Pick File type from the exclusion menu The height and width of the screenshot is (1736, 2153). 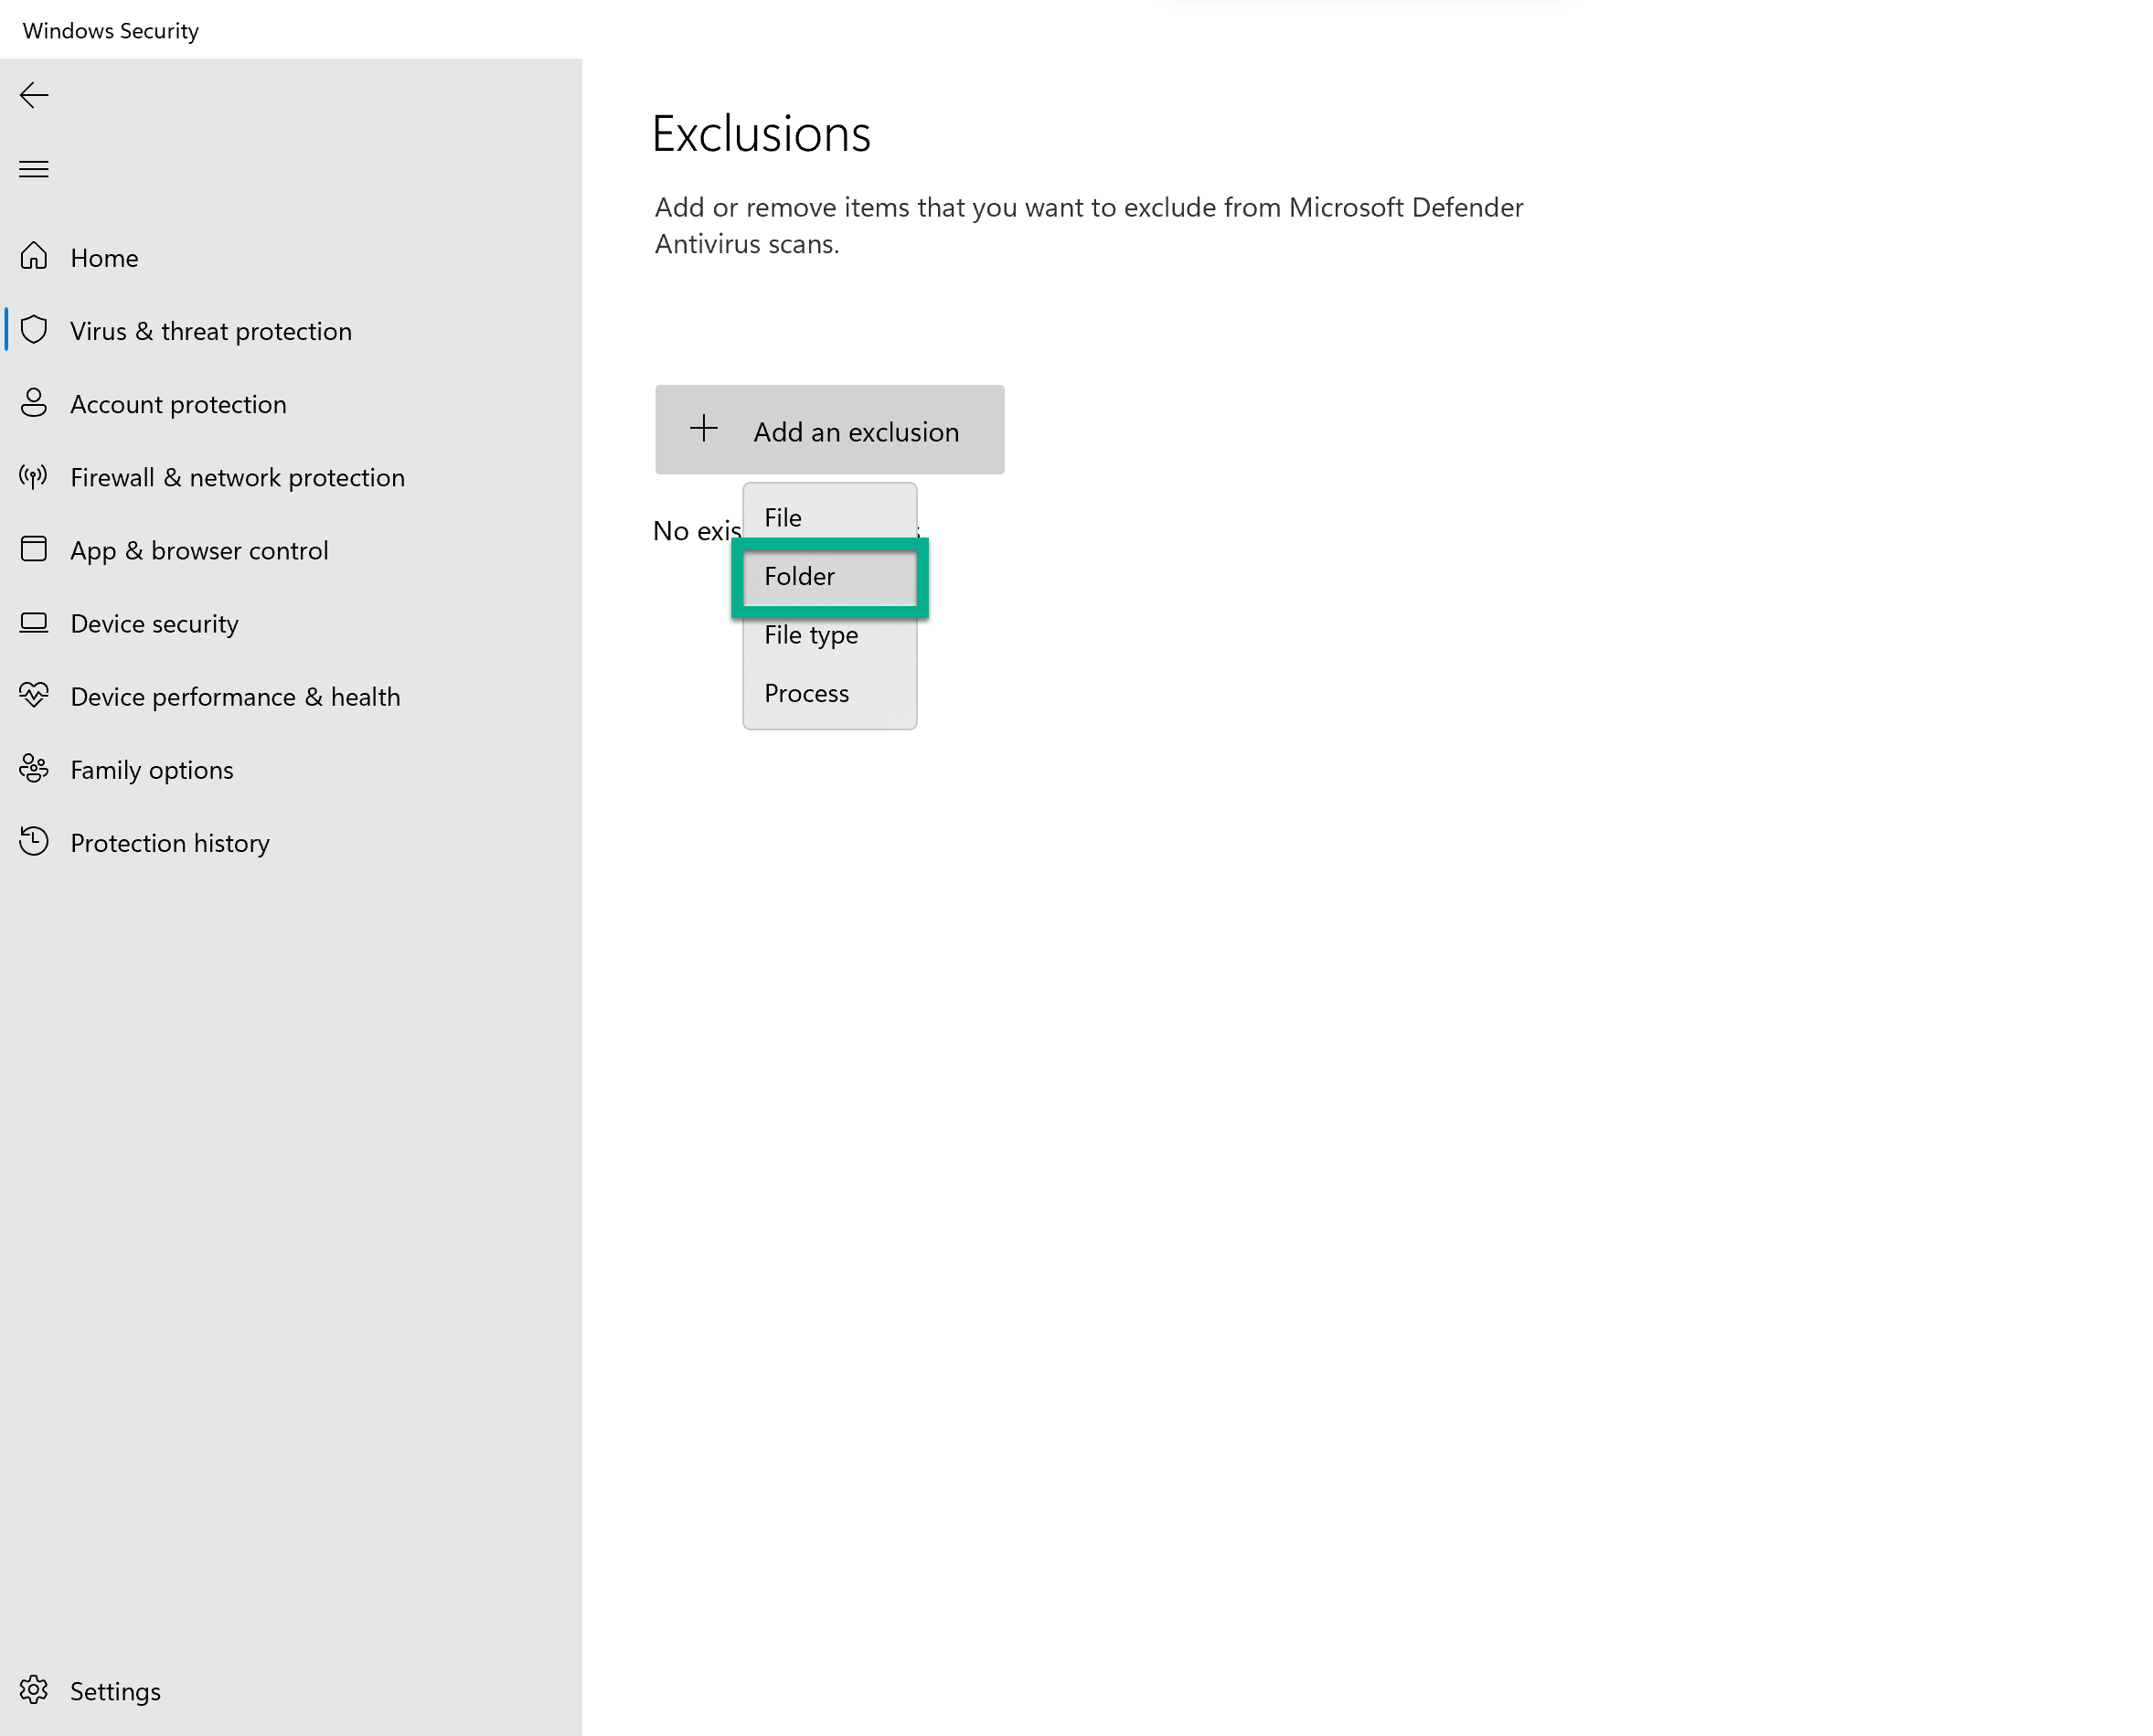point(811,635)
